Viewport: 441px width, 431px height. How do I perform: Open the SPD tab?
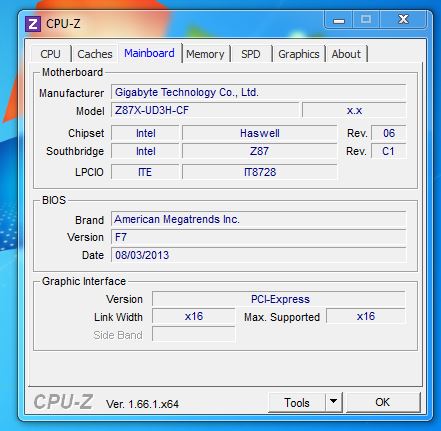coord(251,54)
